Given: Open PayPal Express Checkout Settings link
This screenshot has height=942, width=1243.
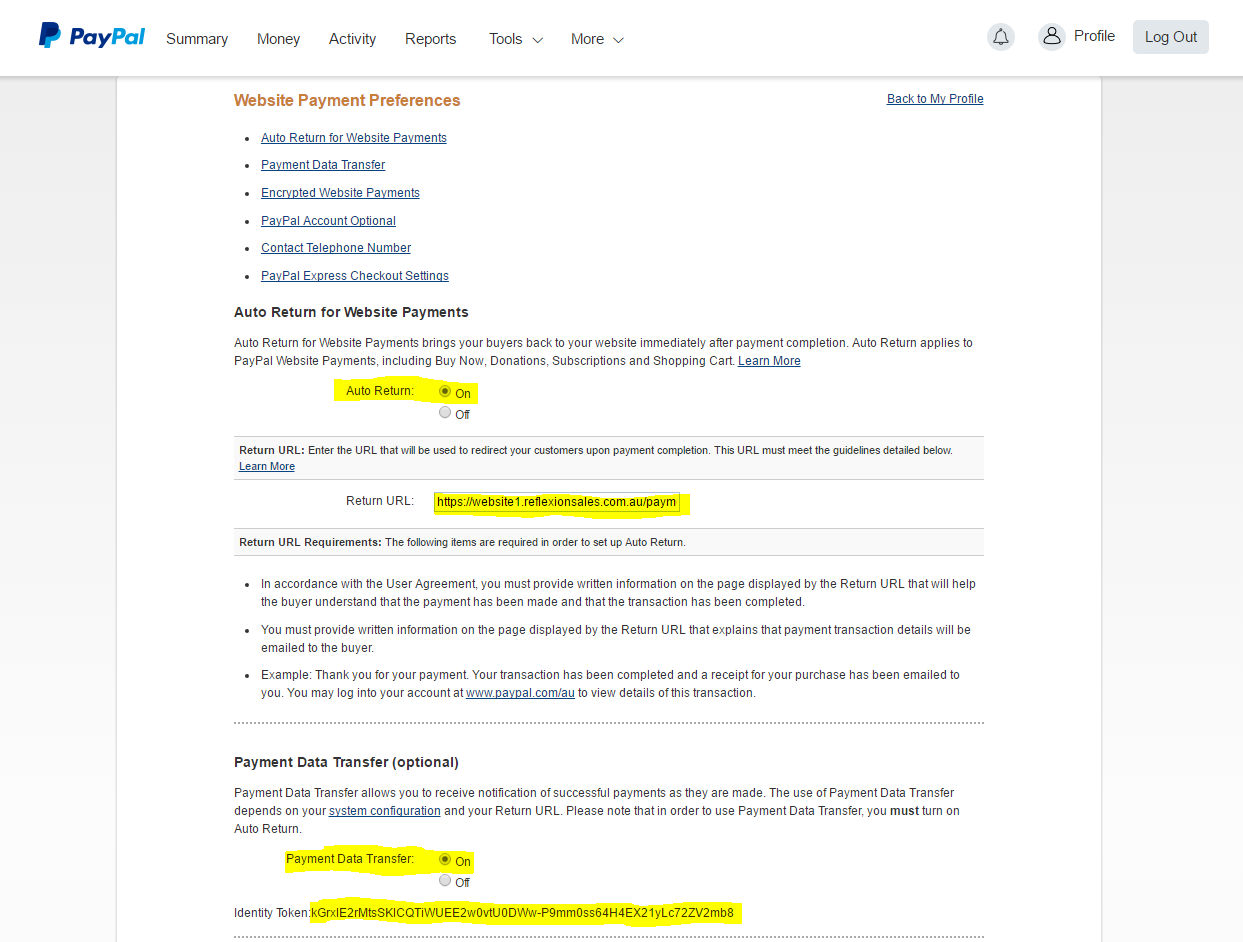Looking at the screenshot, I should [355, 276].
